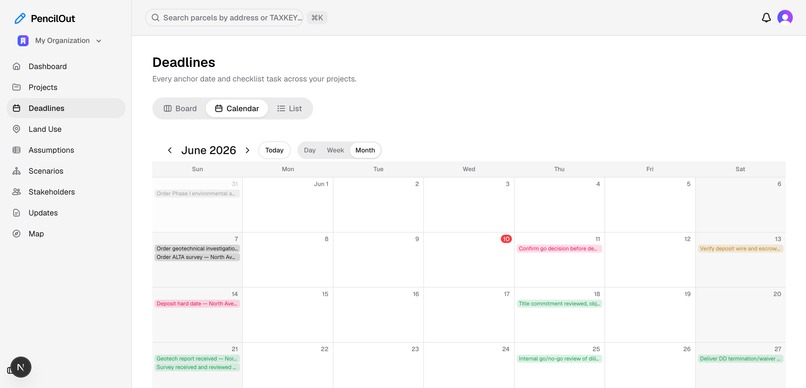806x388 pixels.
Task: Click the ⌘K shortcut badge
Action: 317,17
